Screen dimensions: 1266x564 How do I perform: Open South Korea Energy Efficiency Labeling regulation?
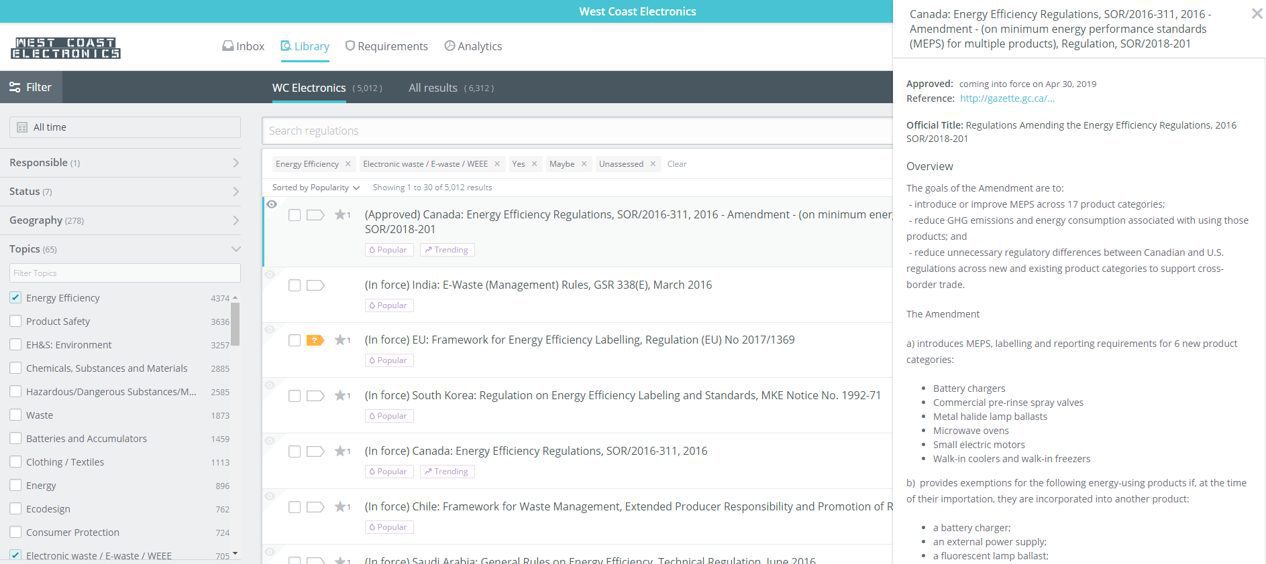tap(623, 395)
